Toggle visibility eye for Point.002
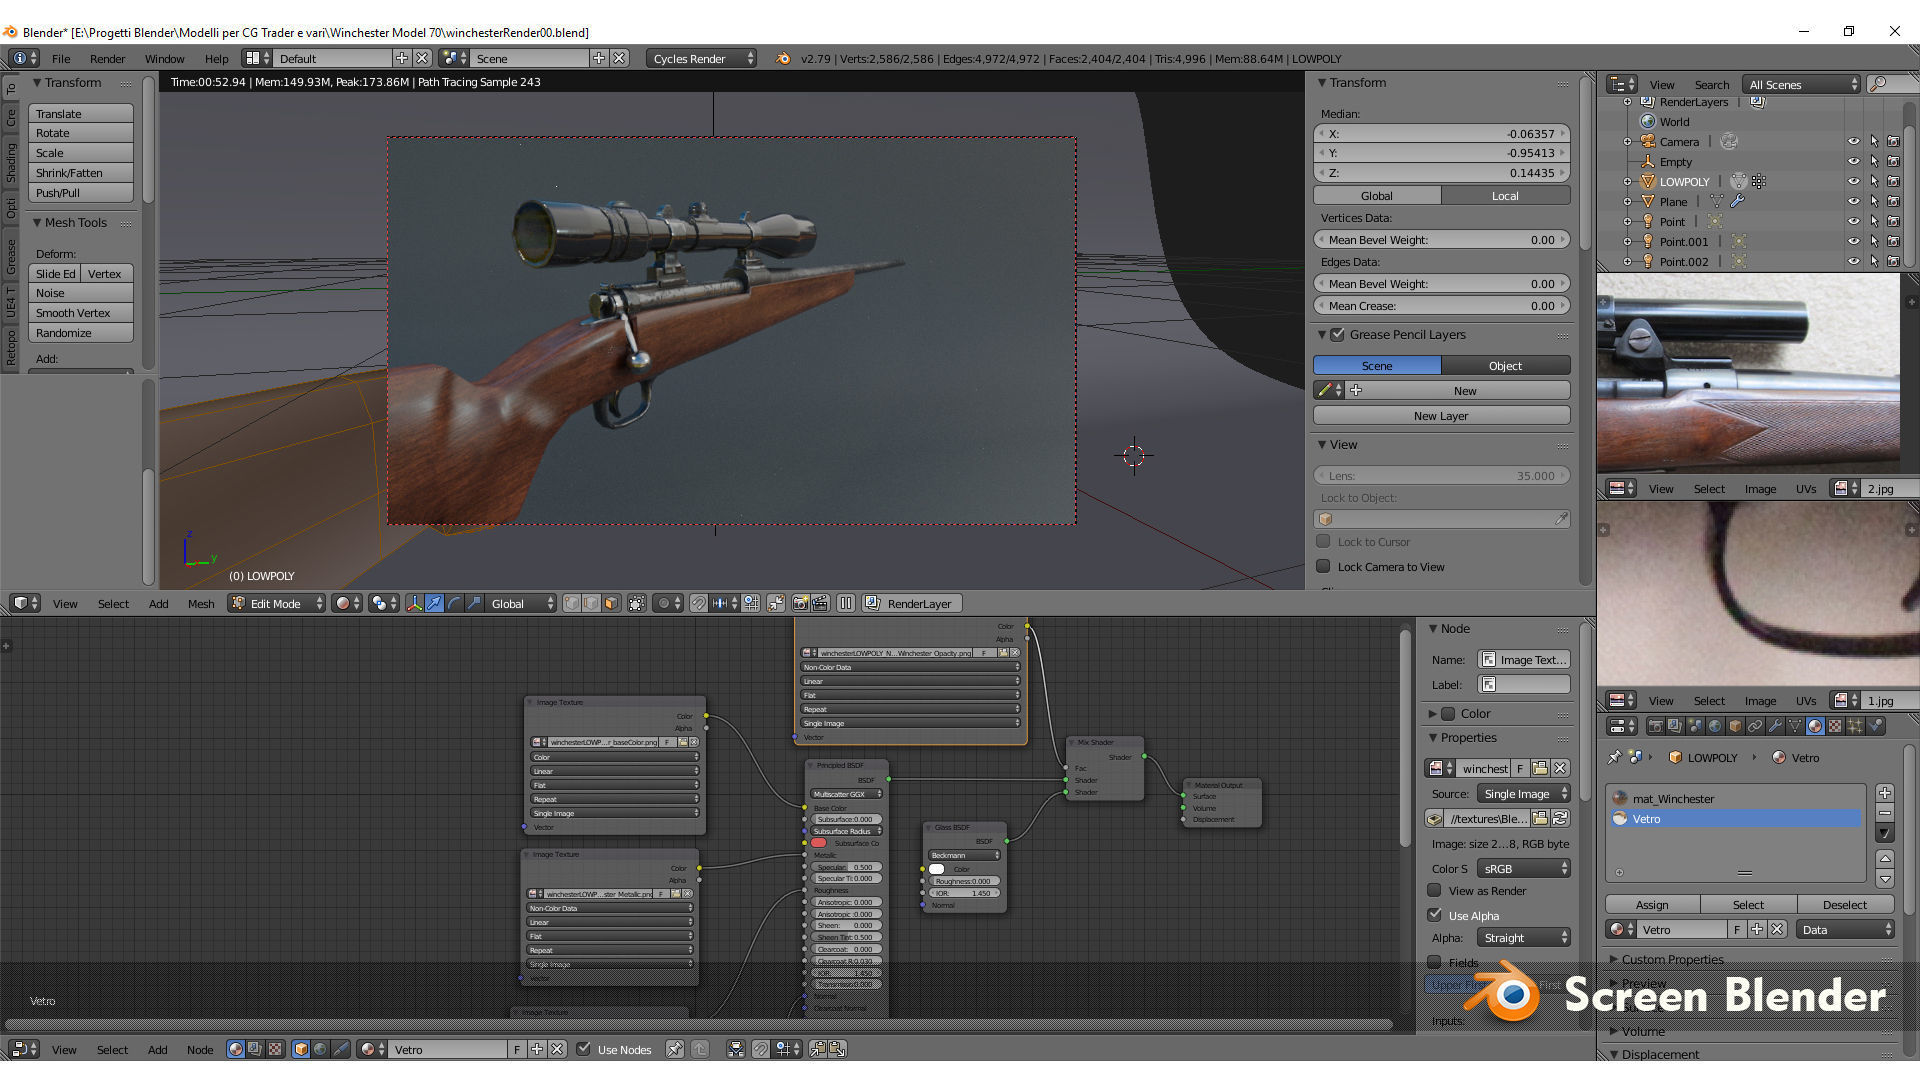Image resolution: width=1920 pixels, height=1080 pixels. pyautogui.click(x=1853, y=262)
